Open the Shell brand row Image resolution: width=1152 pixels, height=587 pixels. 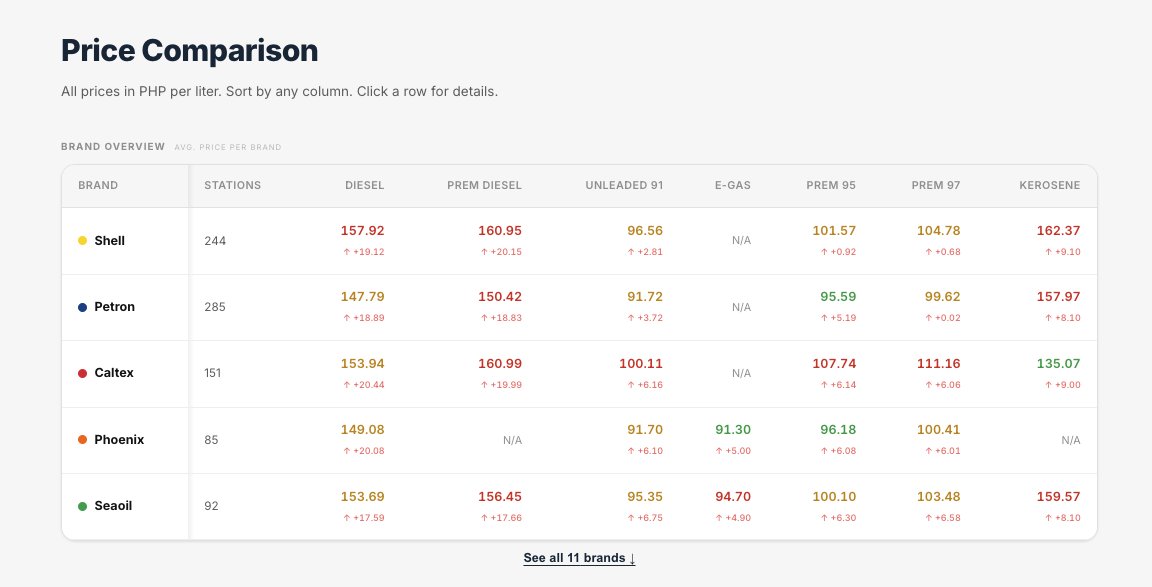[579, 241]
